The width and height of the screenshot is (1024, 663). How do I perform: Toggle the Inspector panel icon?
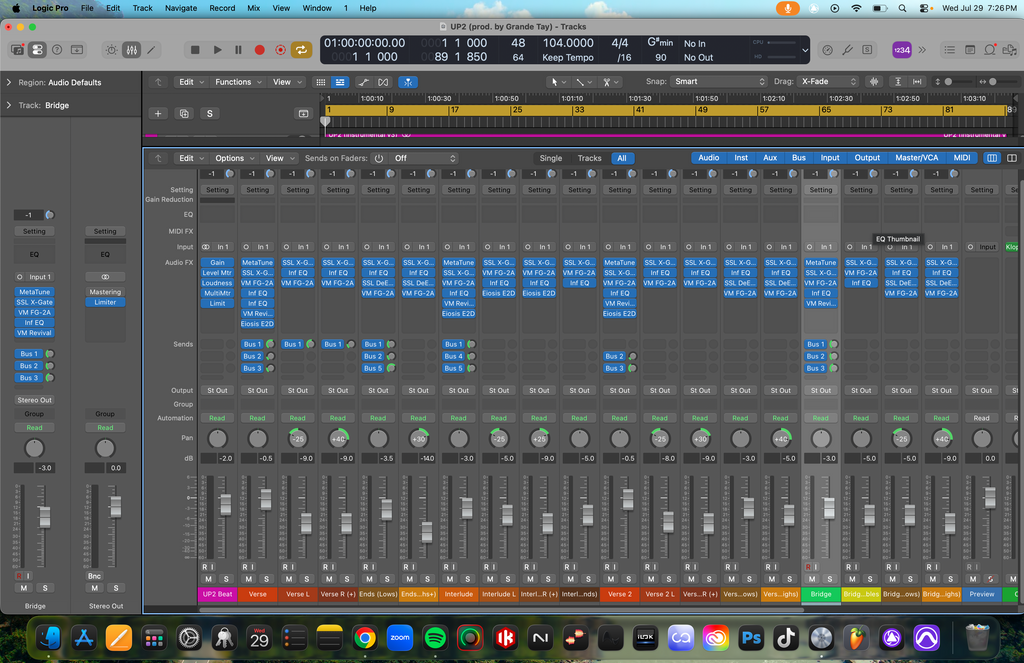pyautogui.click(x=37, y=50)
